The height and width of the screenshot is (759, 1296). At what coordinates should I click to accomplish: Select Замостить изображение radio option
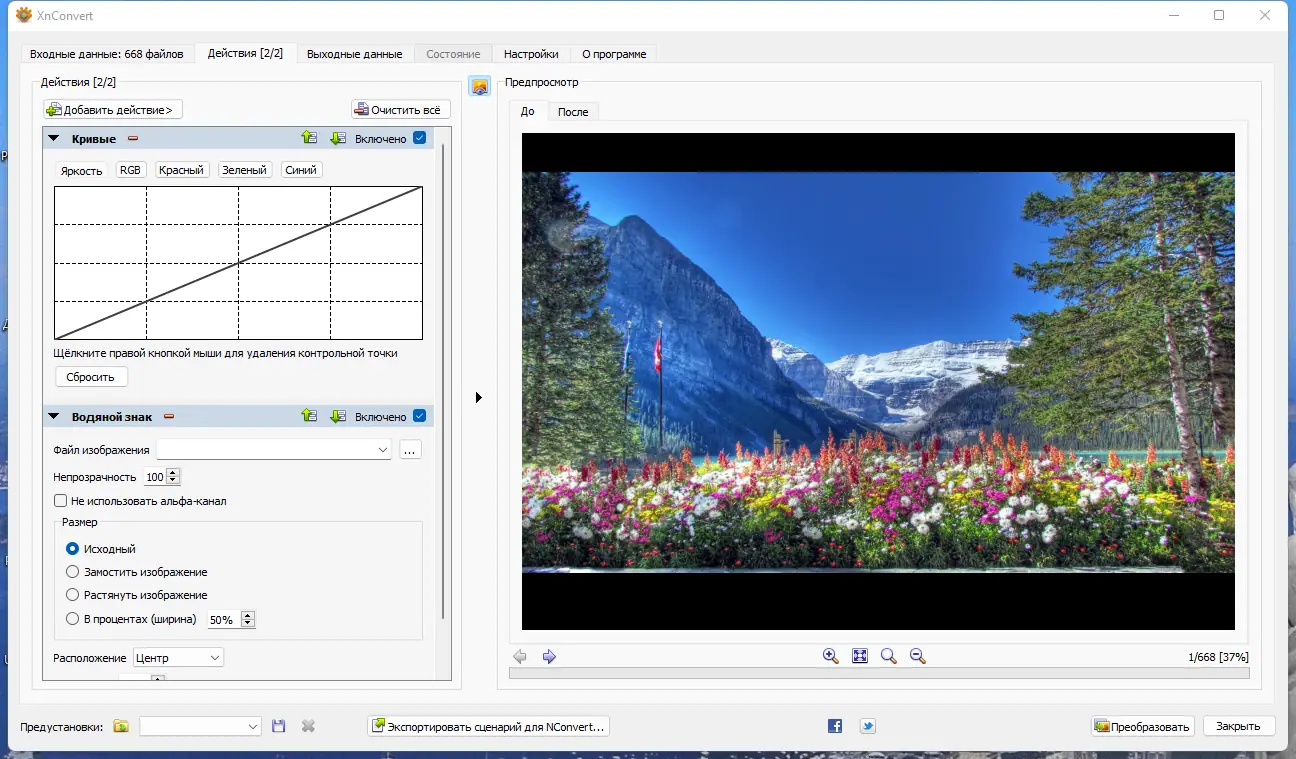(x=72, y=572)
